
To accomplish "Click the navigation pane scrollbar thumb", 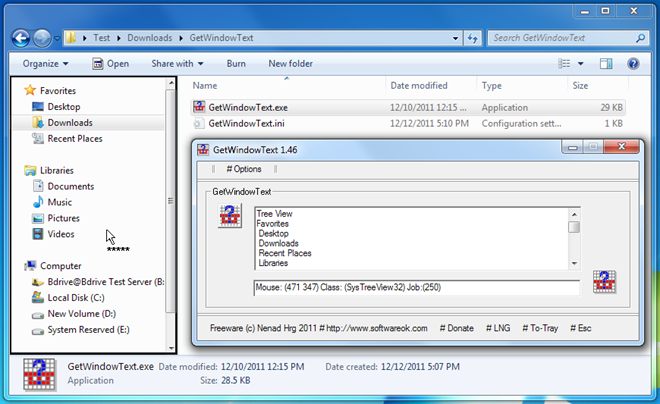I will coord(170,201).
